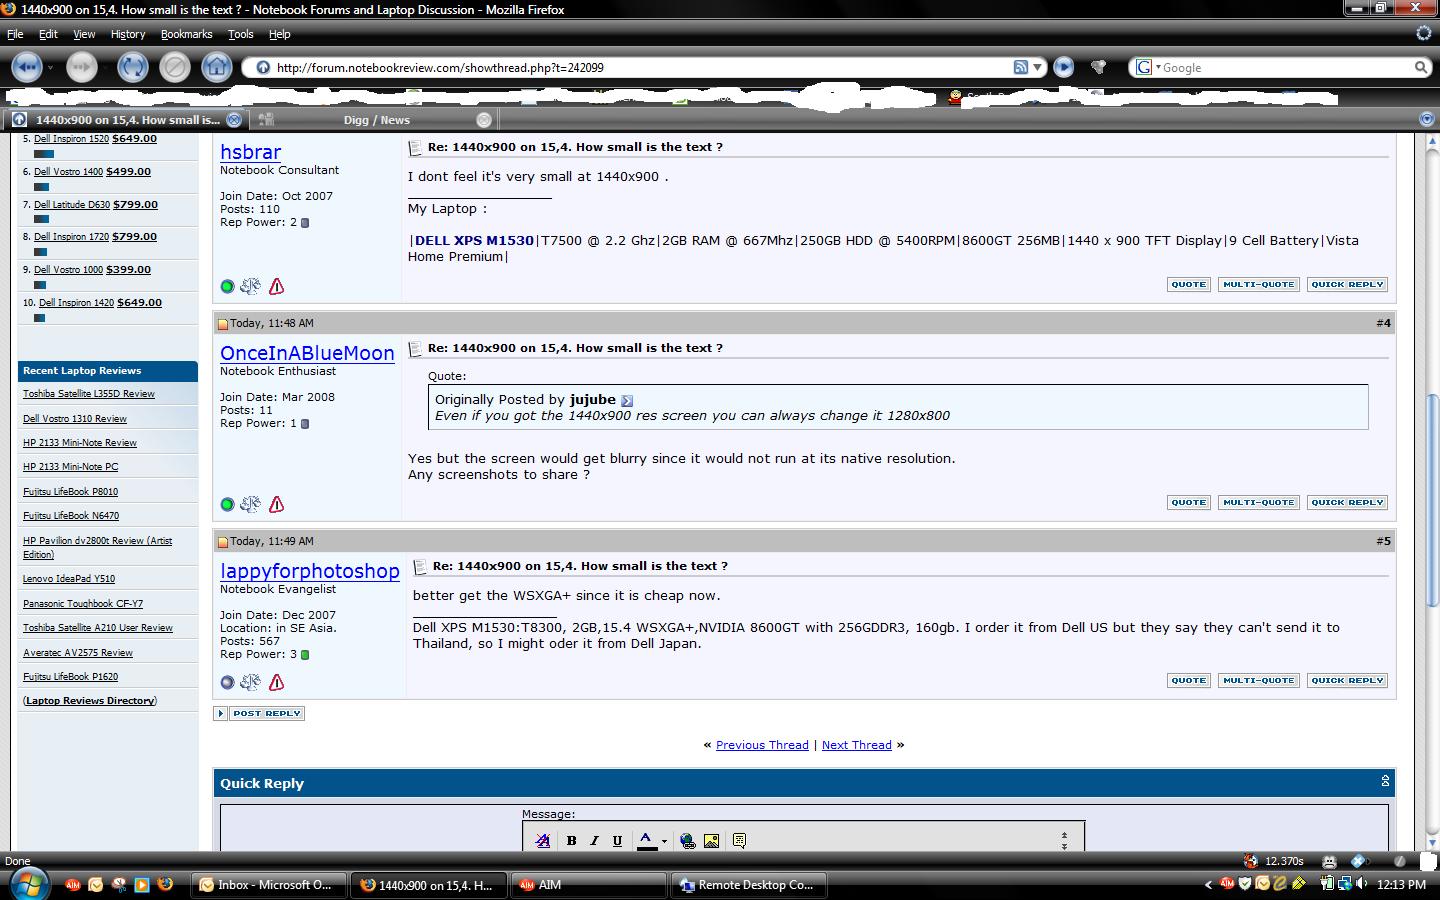Screen dimensions: 1440x900
Task: Click the 12:13 PM taskbar clock
Action: (1401, 885)
